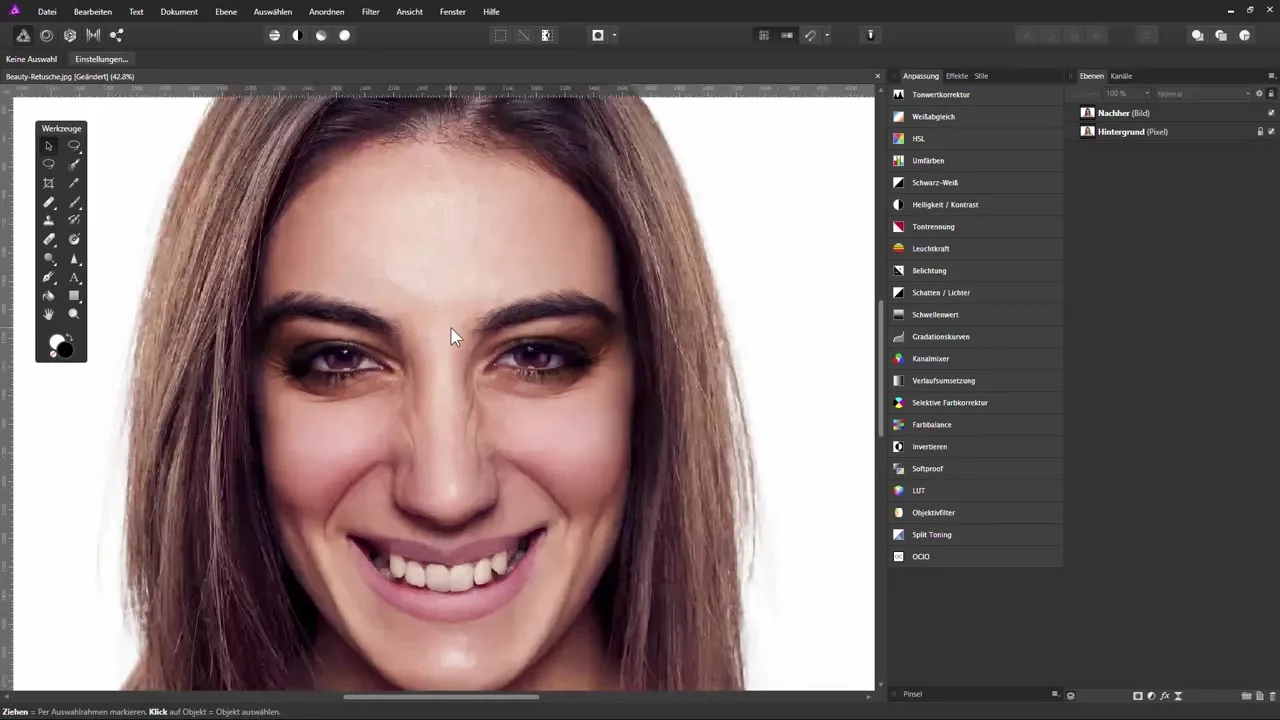Add layer effects via fx icon
The width and height of the screenshot is (1280, 720).
coord(1165,695)
